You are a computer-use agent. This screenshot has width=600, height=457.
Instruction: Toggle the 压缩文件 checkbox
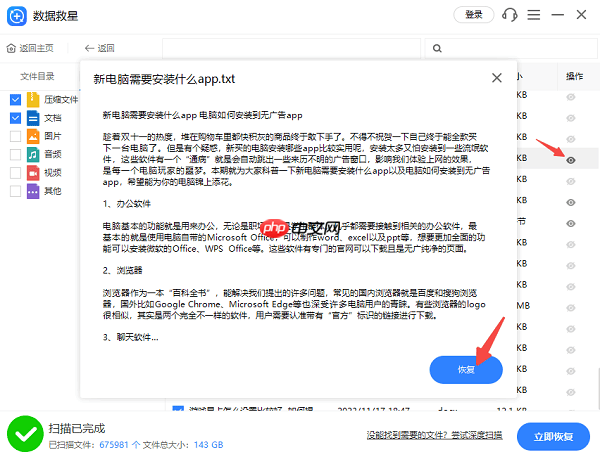pyautogui.click(x=15, y=100)
